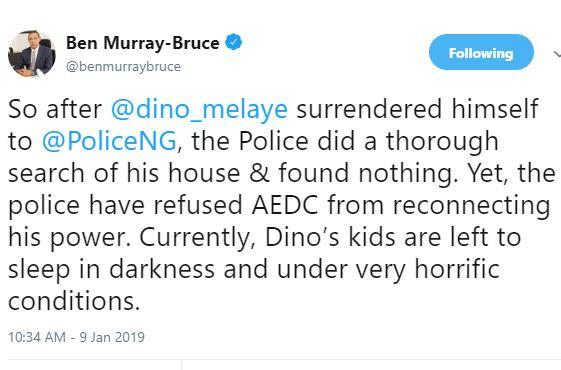The width and height of the screenshot is (561, 370).
Task: Click the word 'surrendered' in the tweet
Action: [369, 109]
